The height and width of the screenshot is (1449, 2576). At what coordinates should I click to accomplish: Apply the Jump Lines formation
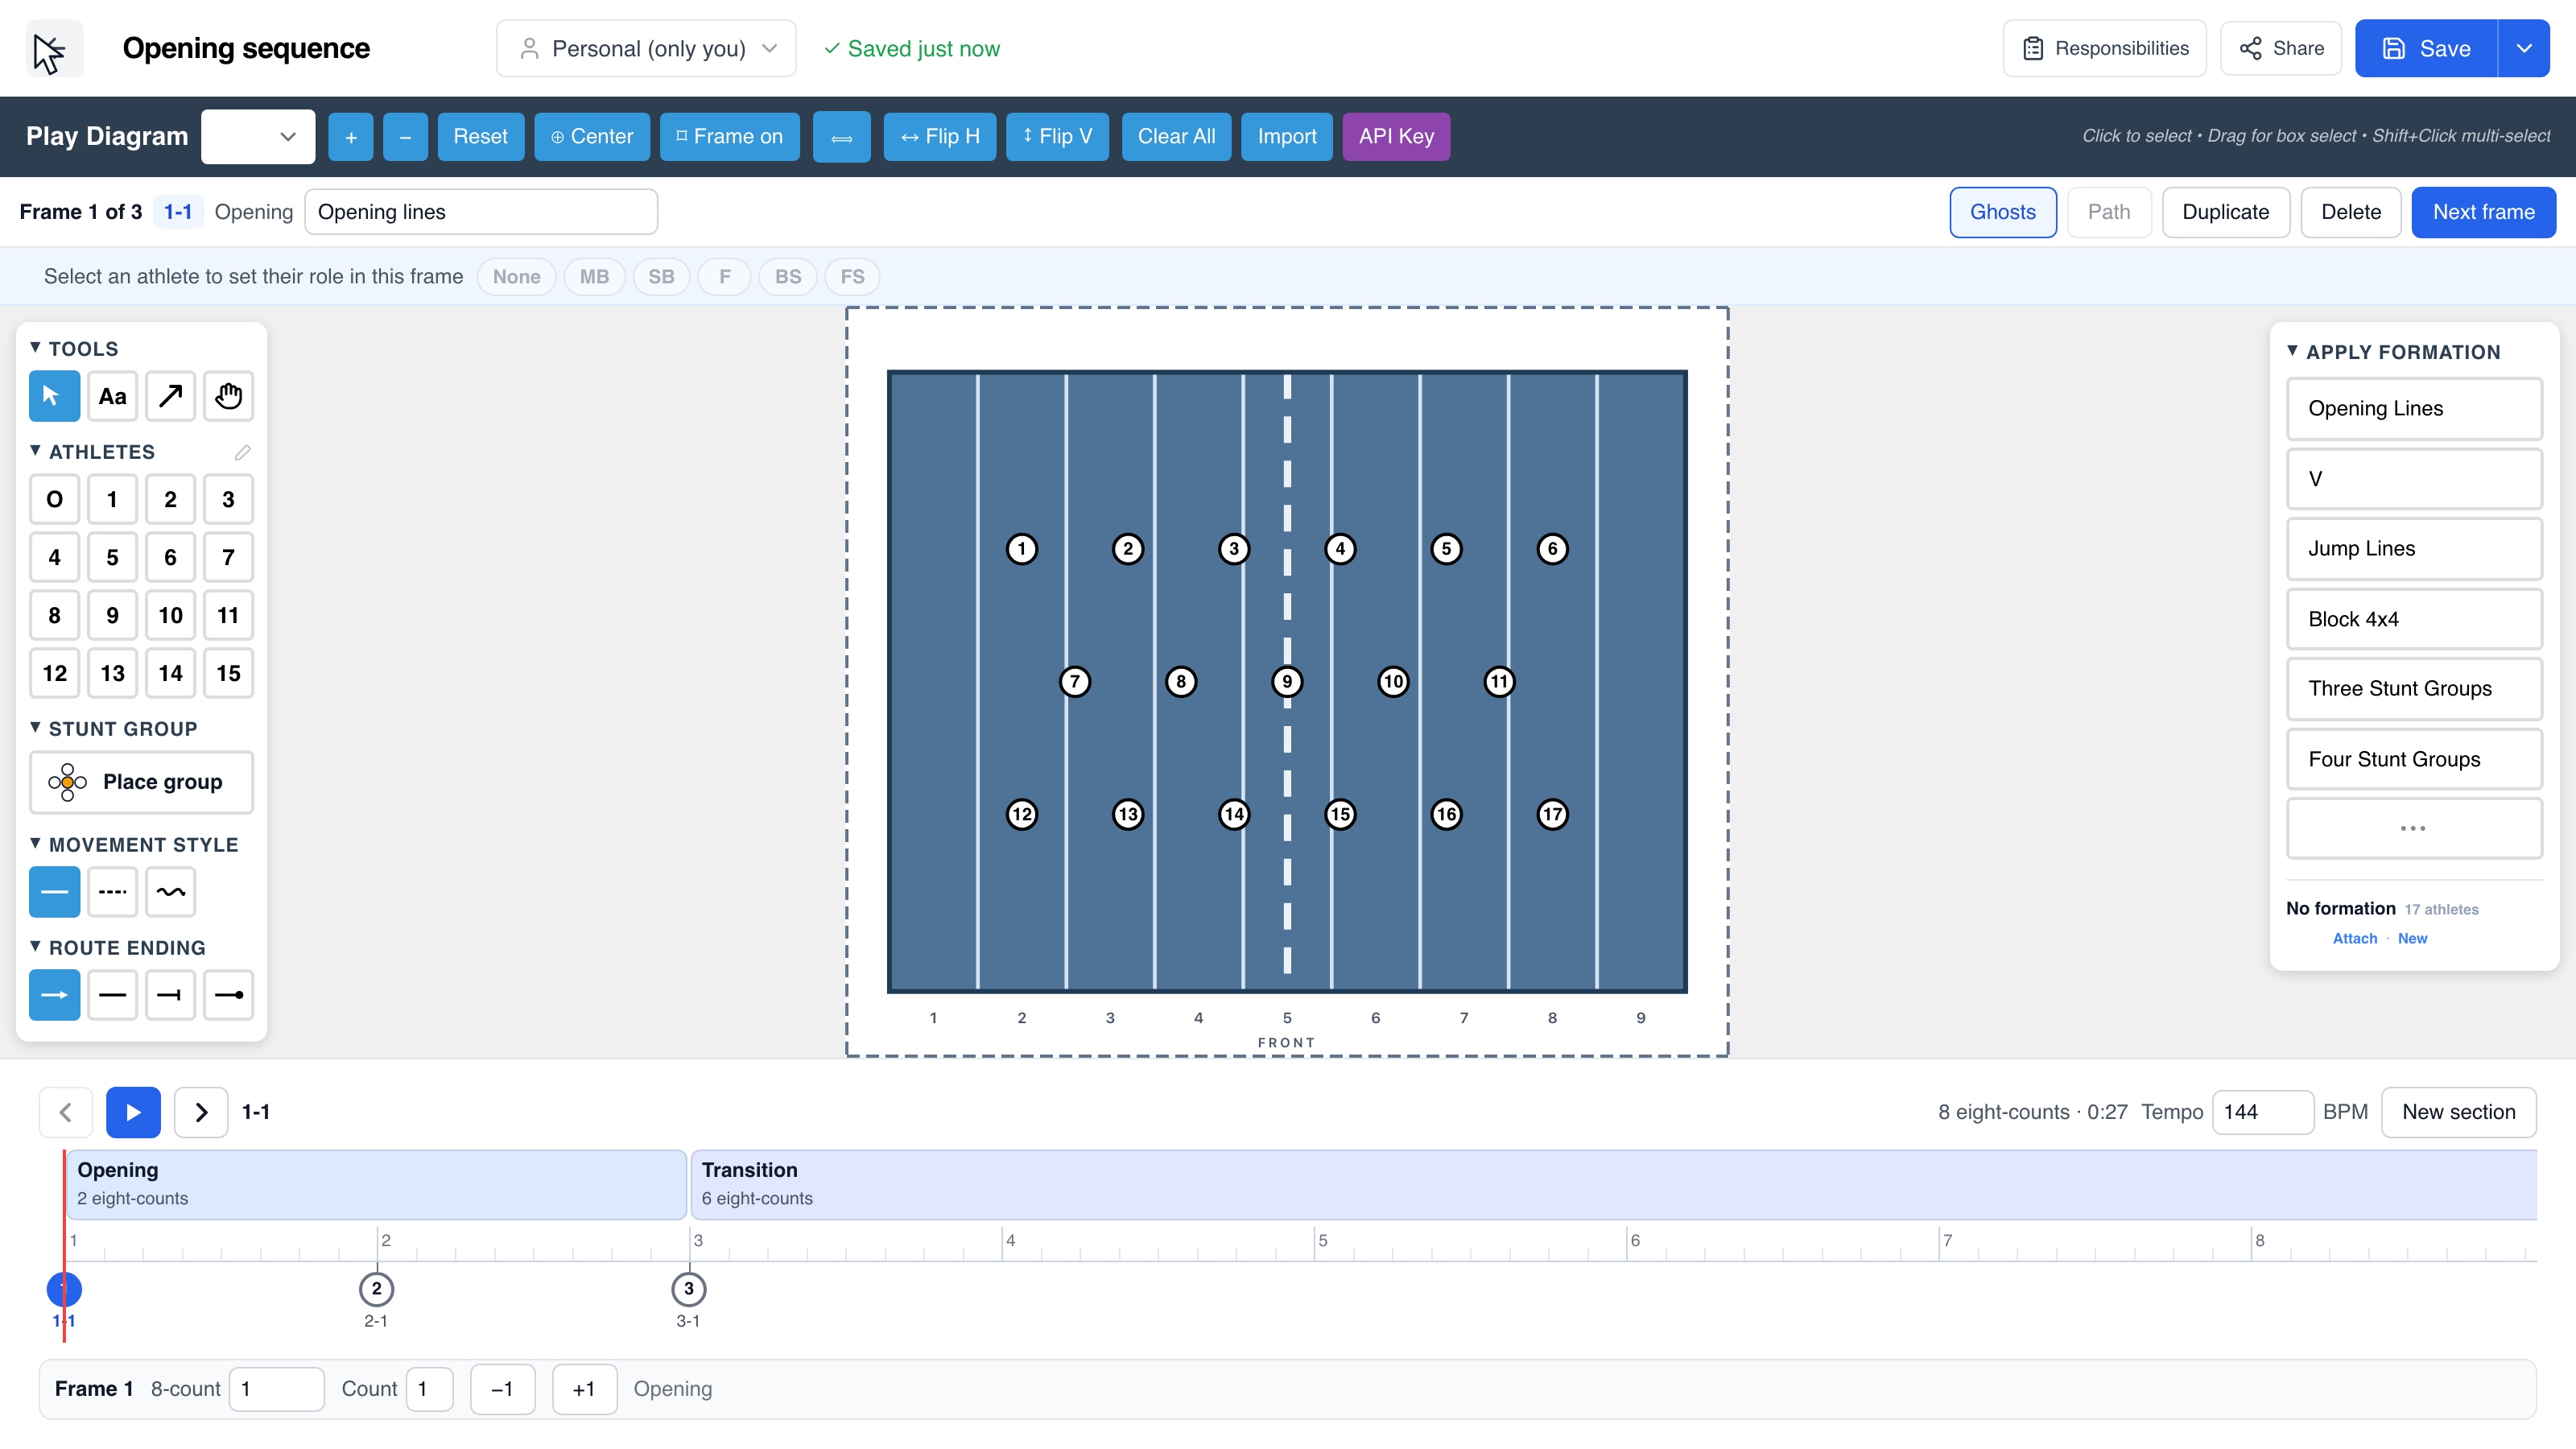pyautogui.click(x=2414, y=548)
